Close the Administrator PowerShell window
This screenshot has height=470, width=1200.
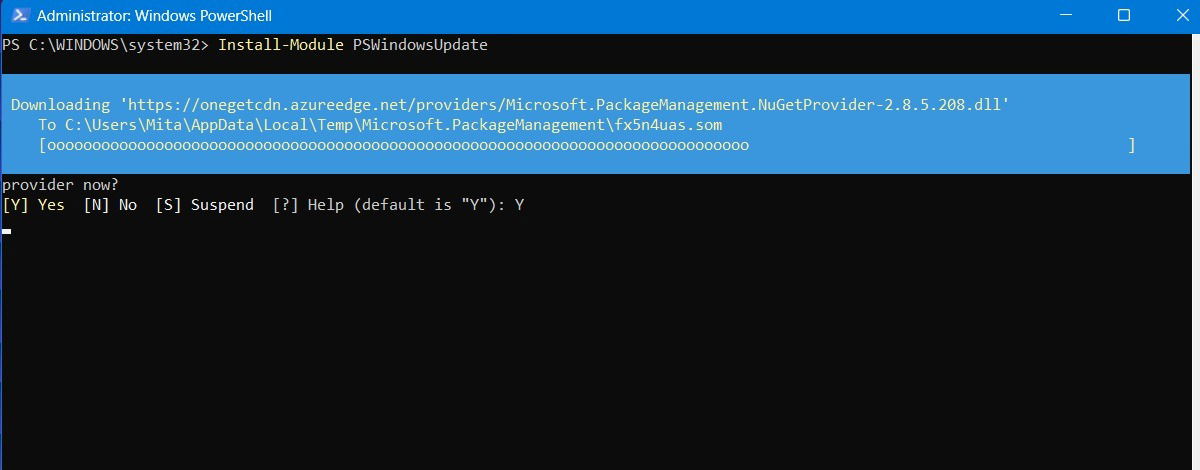pos(1176,16)
